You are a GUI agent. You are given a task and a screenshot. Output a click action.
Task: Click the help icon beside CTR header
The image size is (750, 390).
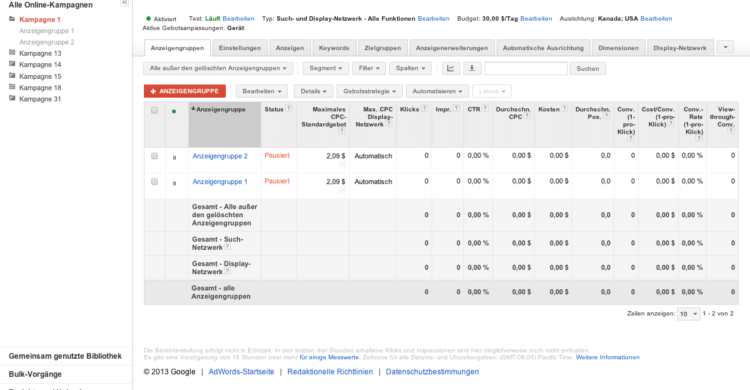(485, 109)
